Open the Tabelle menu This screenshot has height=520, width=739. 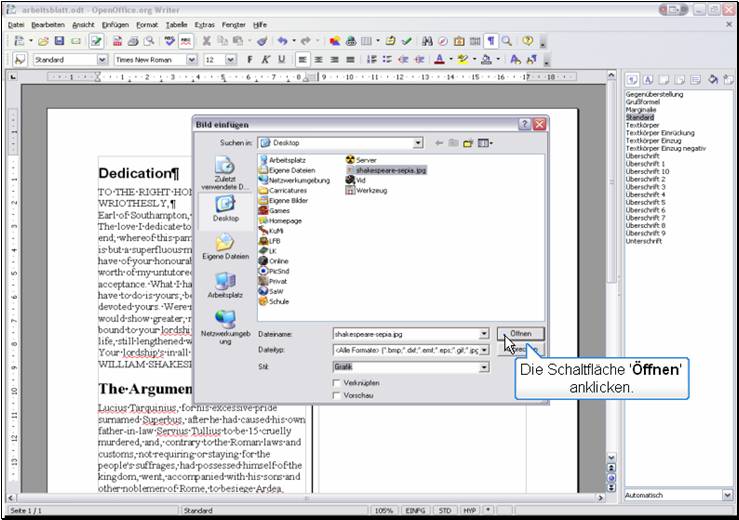click(176, 24)
